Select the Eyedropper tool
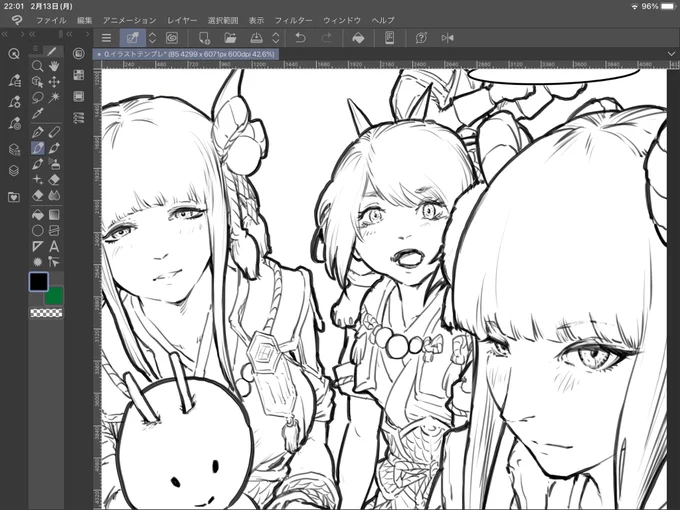The width and height of the screenshot is (680, 510). click(38, 113)
